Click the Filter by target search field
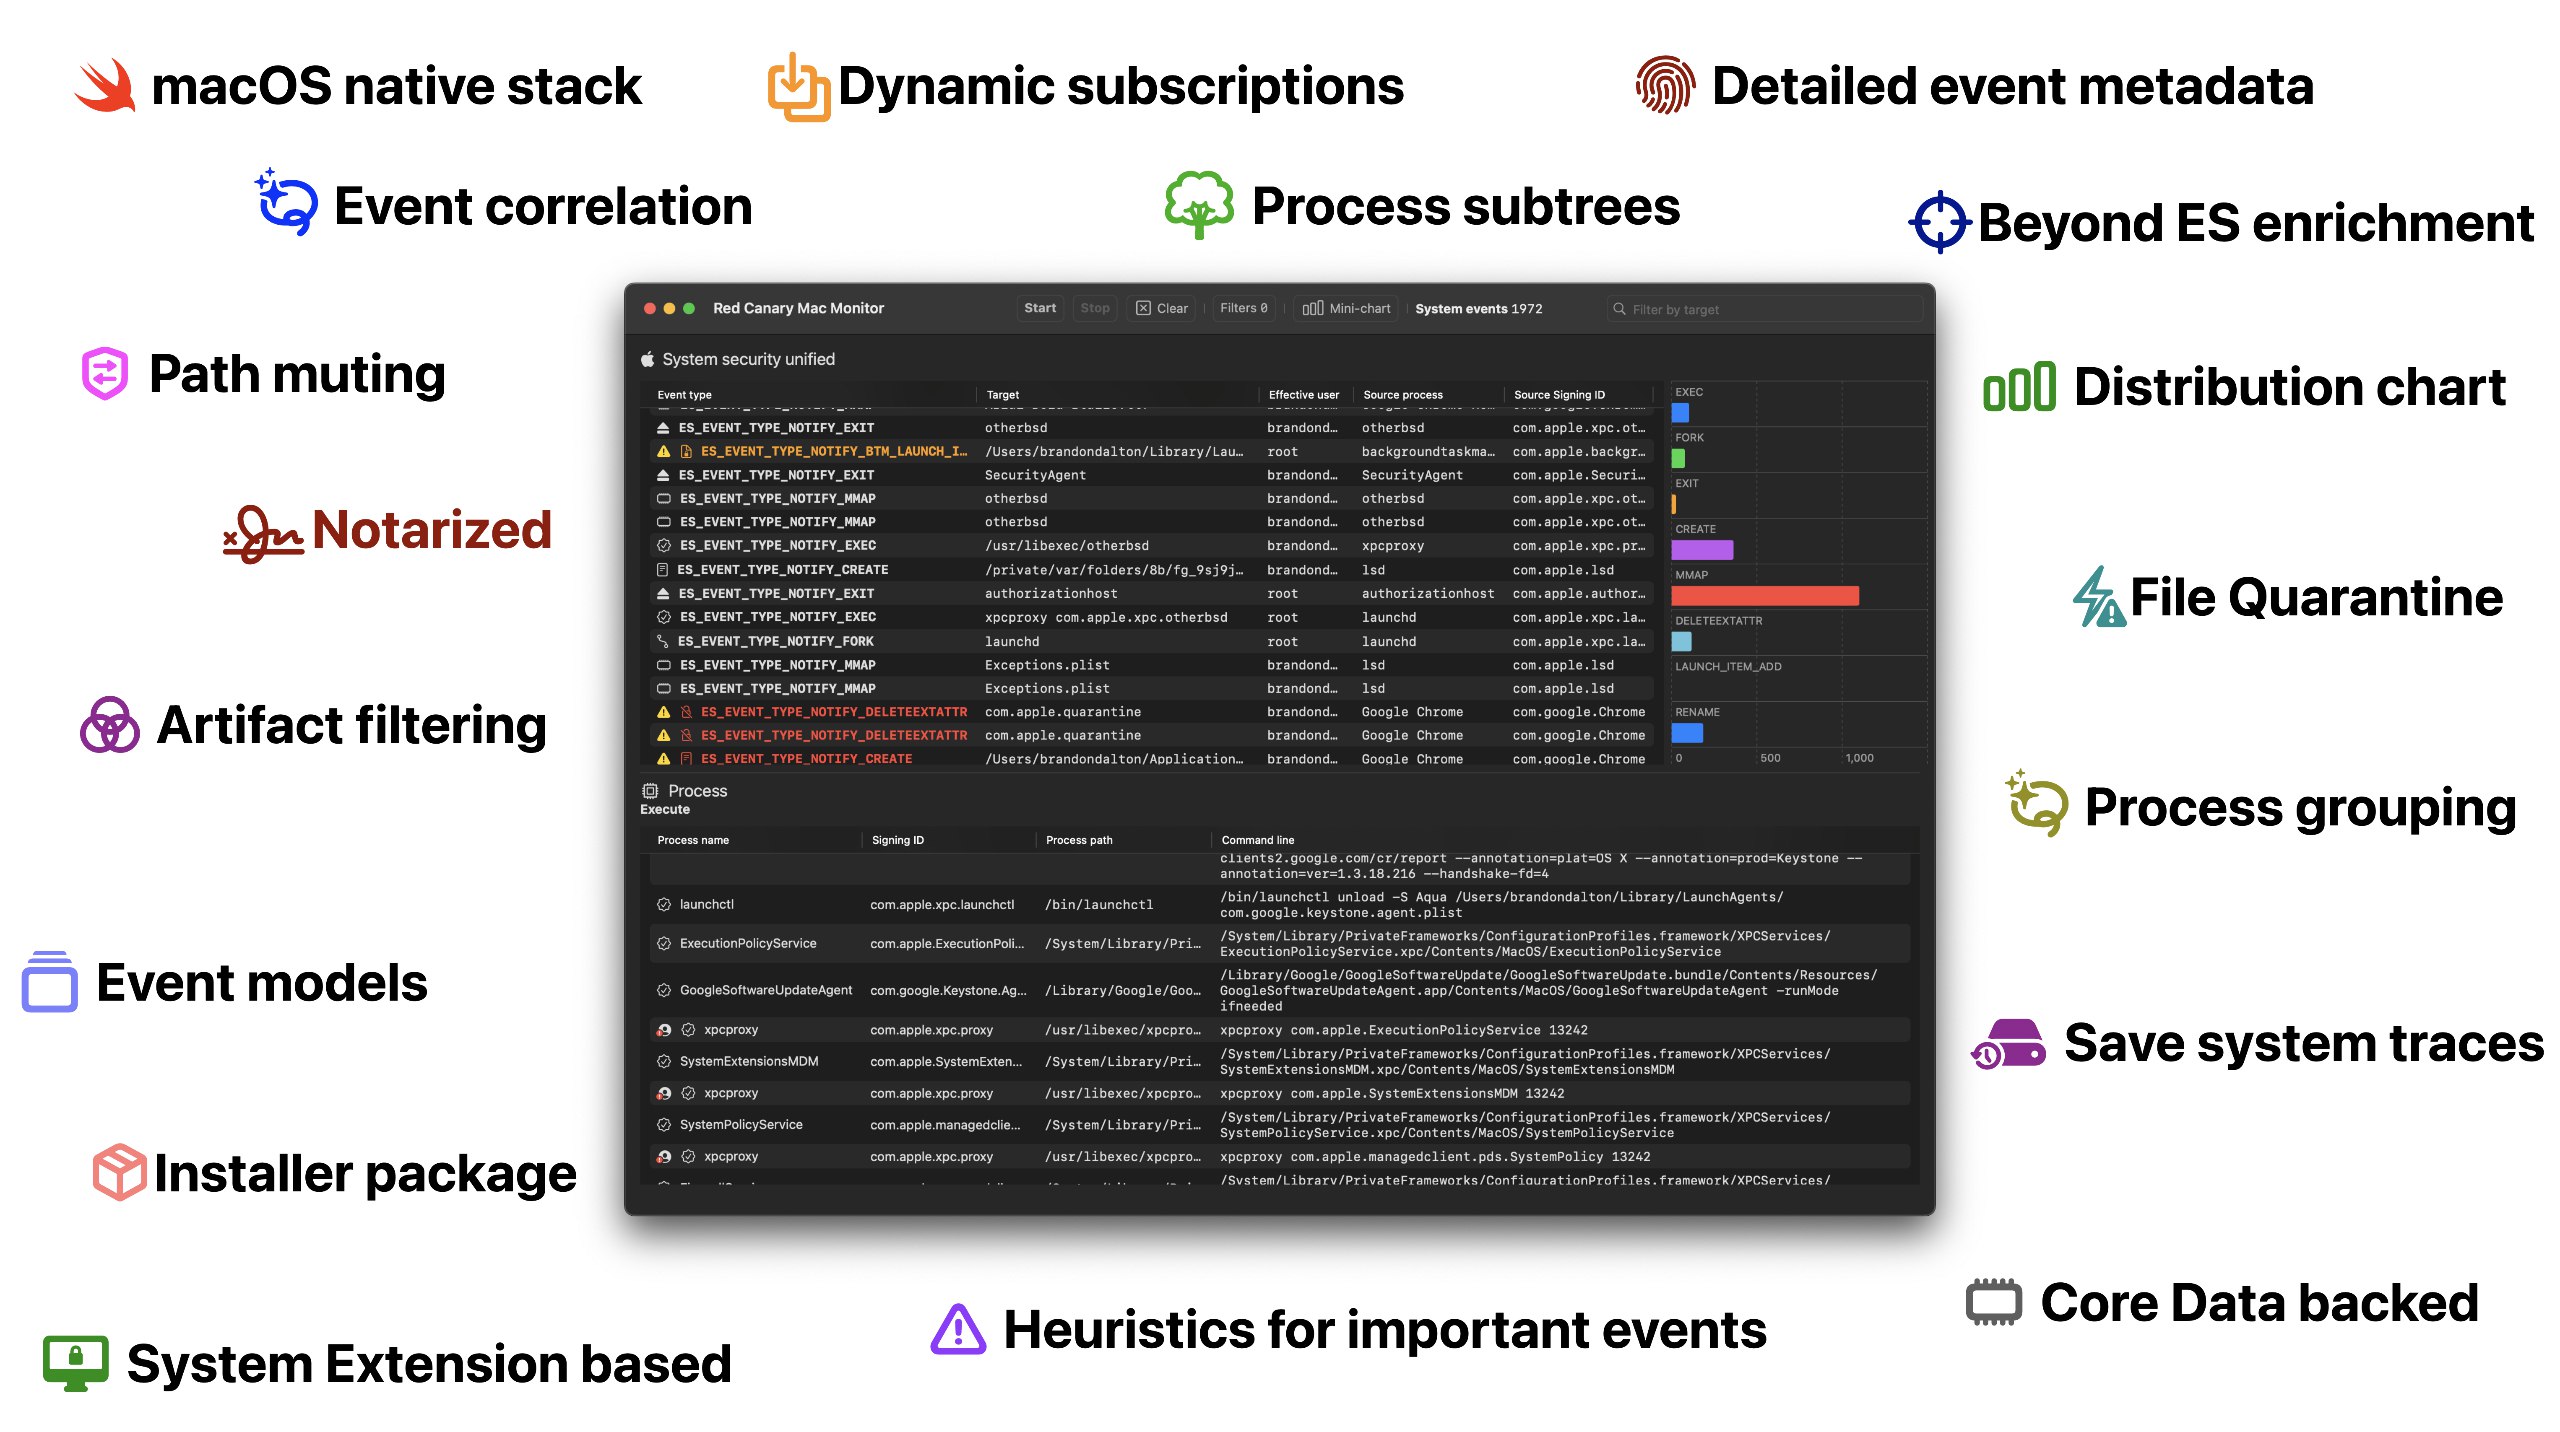 tap(1764, 309)
